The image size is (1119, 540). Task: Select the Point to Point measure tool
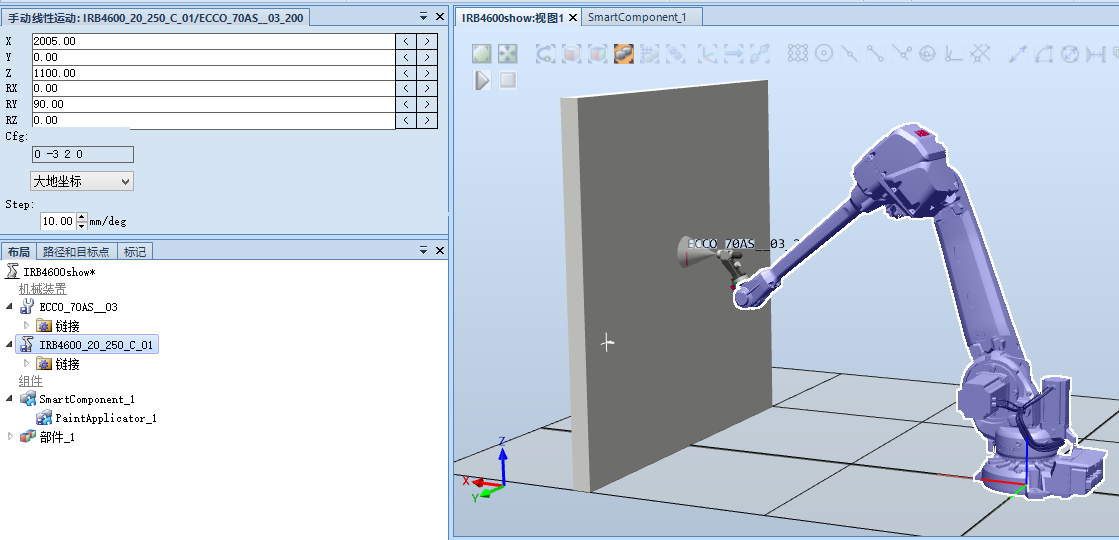coord(1018,54)
